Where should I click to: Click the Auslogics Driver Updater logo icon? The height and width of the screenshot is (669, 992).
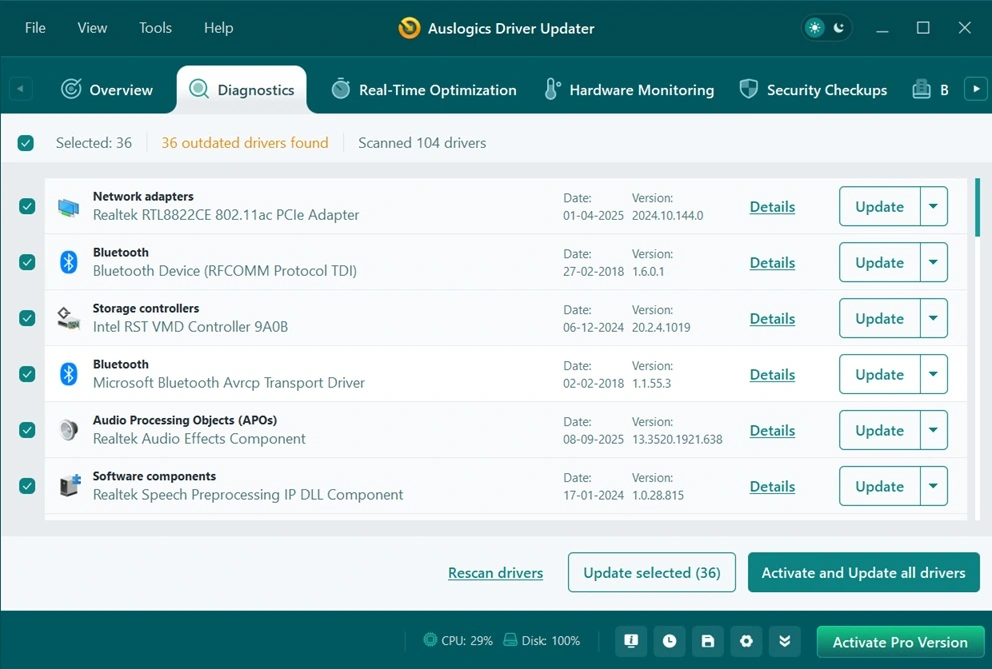(409, 28)
